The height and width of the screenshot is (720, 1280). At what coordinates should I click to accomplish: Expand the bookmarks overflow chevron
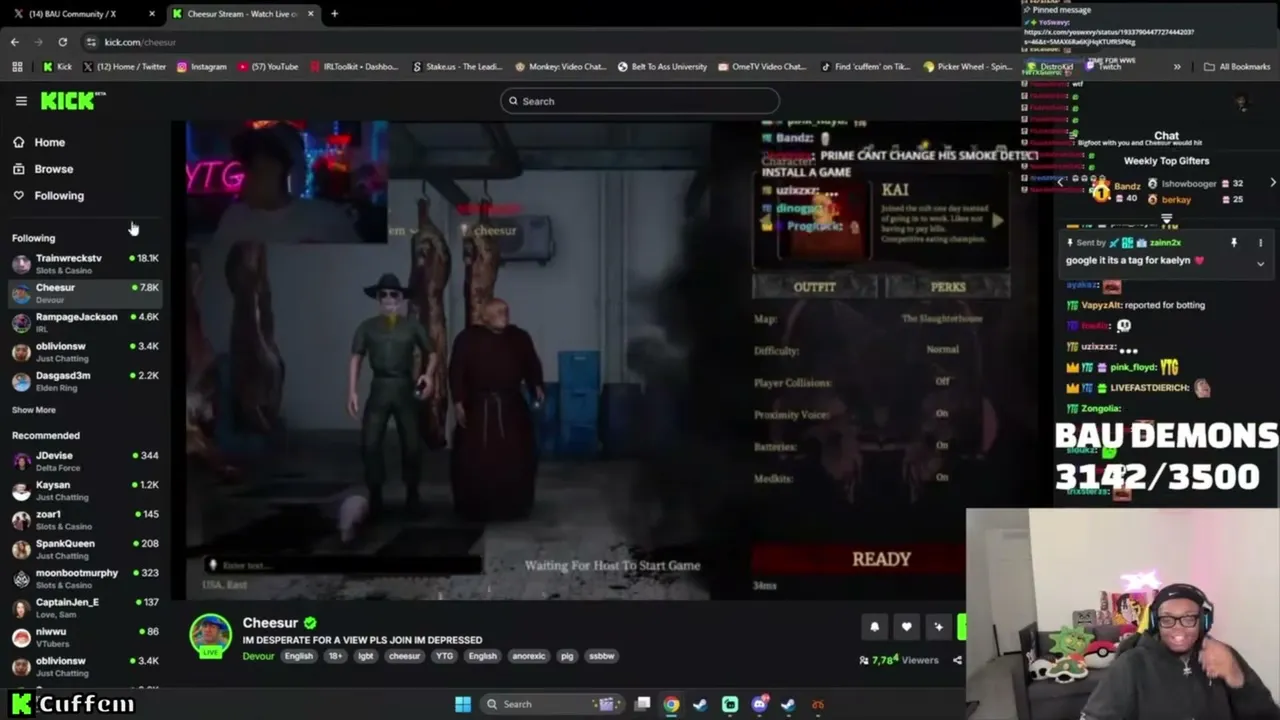1177,67
